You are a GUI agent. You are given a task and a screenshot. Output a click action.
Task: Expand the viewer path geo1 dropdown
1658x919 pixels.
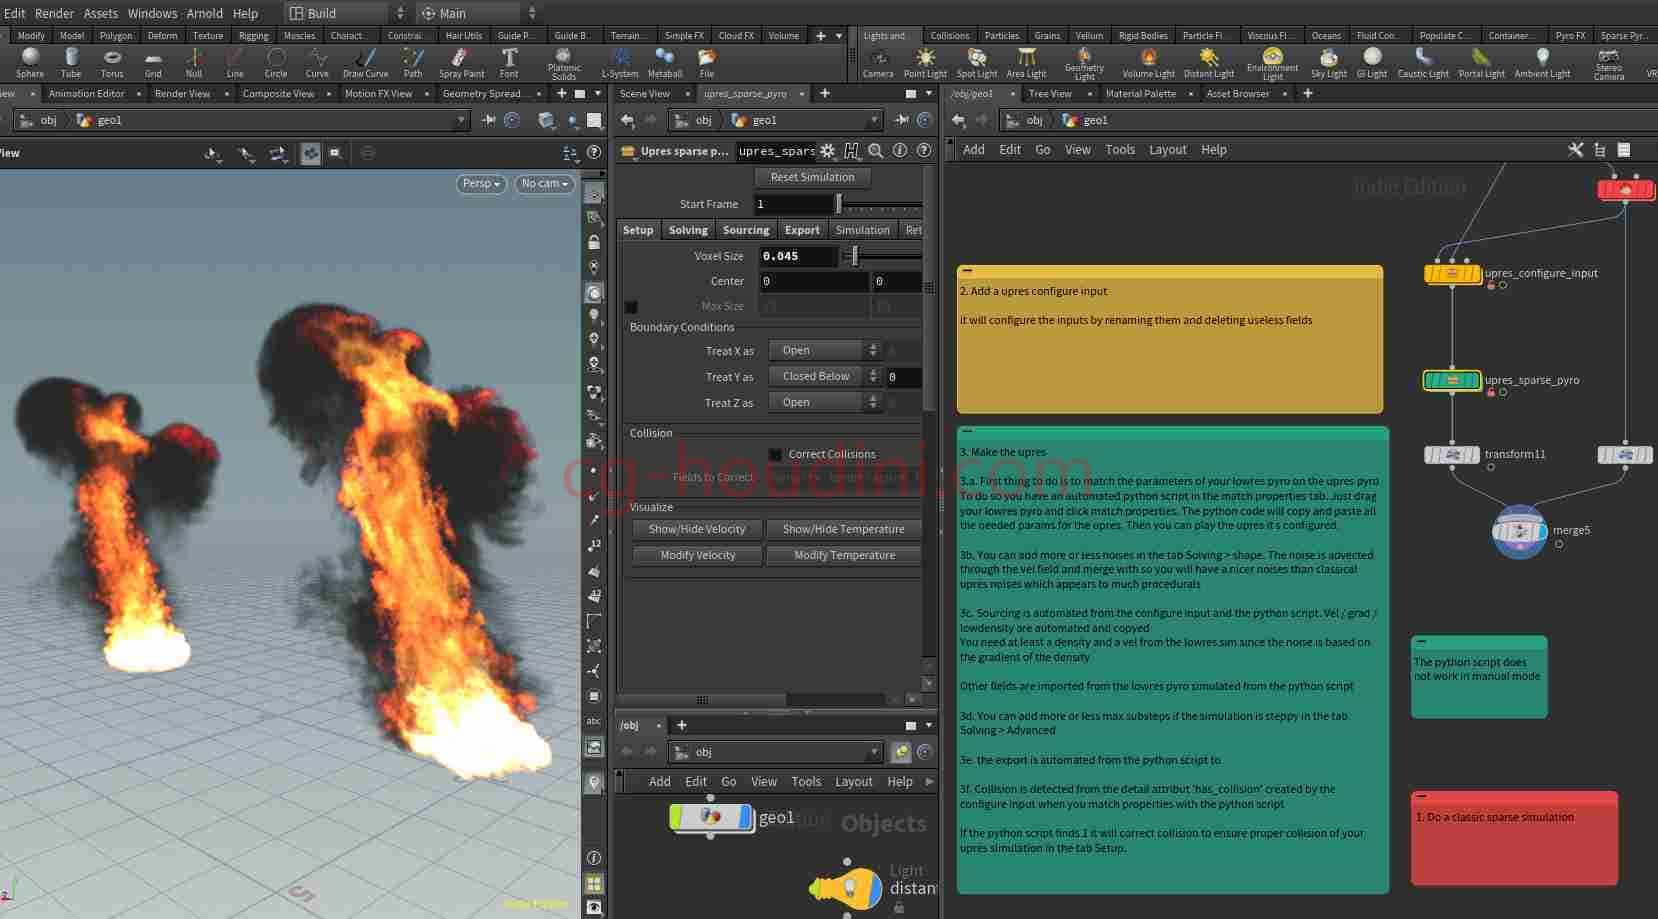click(x=460, y=120)
